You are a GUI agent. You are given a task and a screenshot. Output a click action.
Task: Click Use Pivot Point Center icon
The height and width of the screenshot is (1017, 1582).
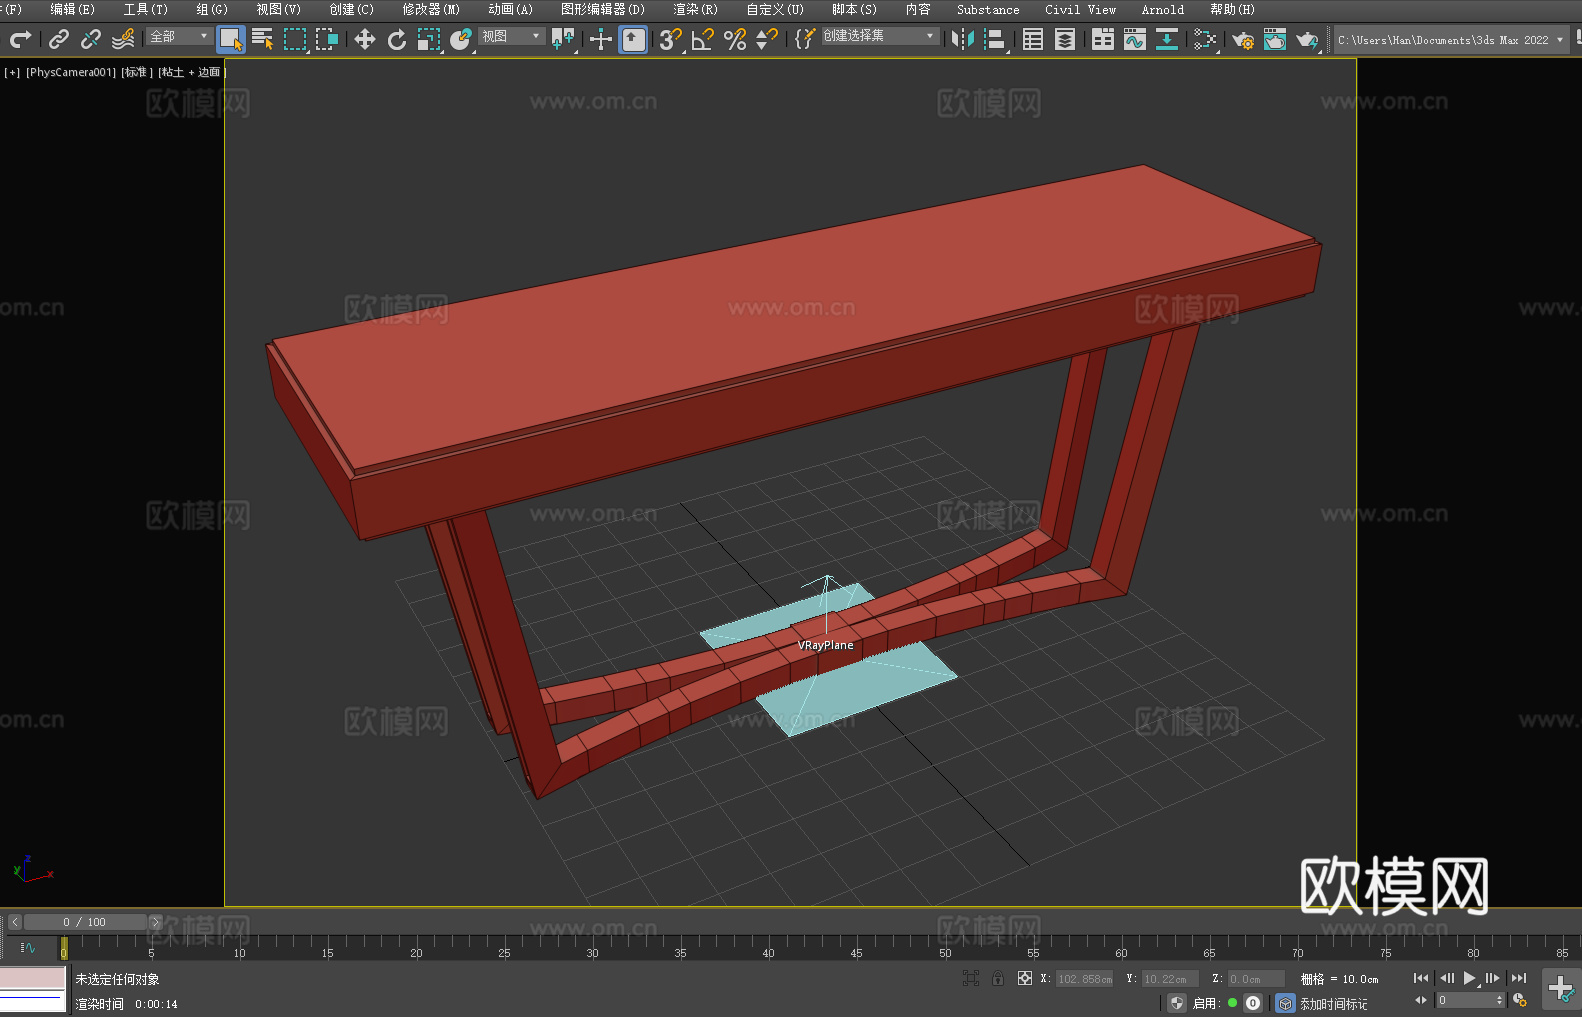point(563,39)
